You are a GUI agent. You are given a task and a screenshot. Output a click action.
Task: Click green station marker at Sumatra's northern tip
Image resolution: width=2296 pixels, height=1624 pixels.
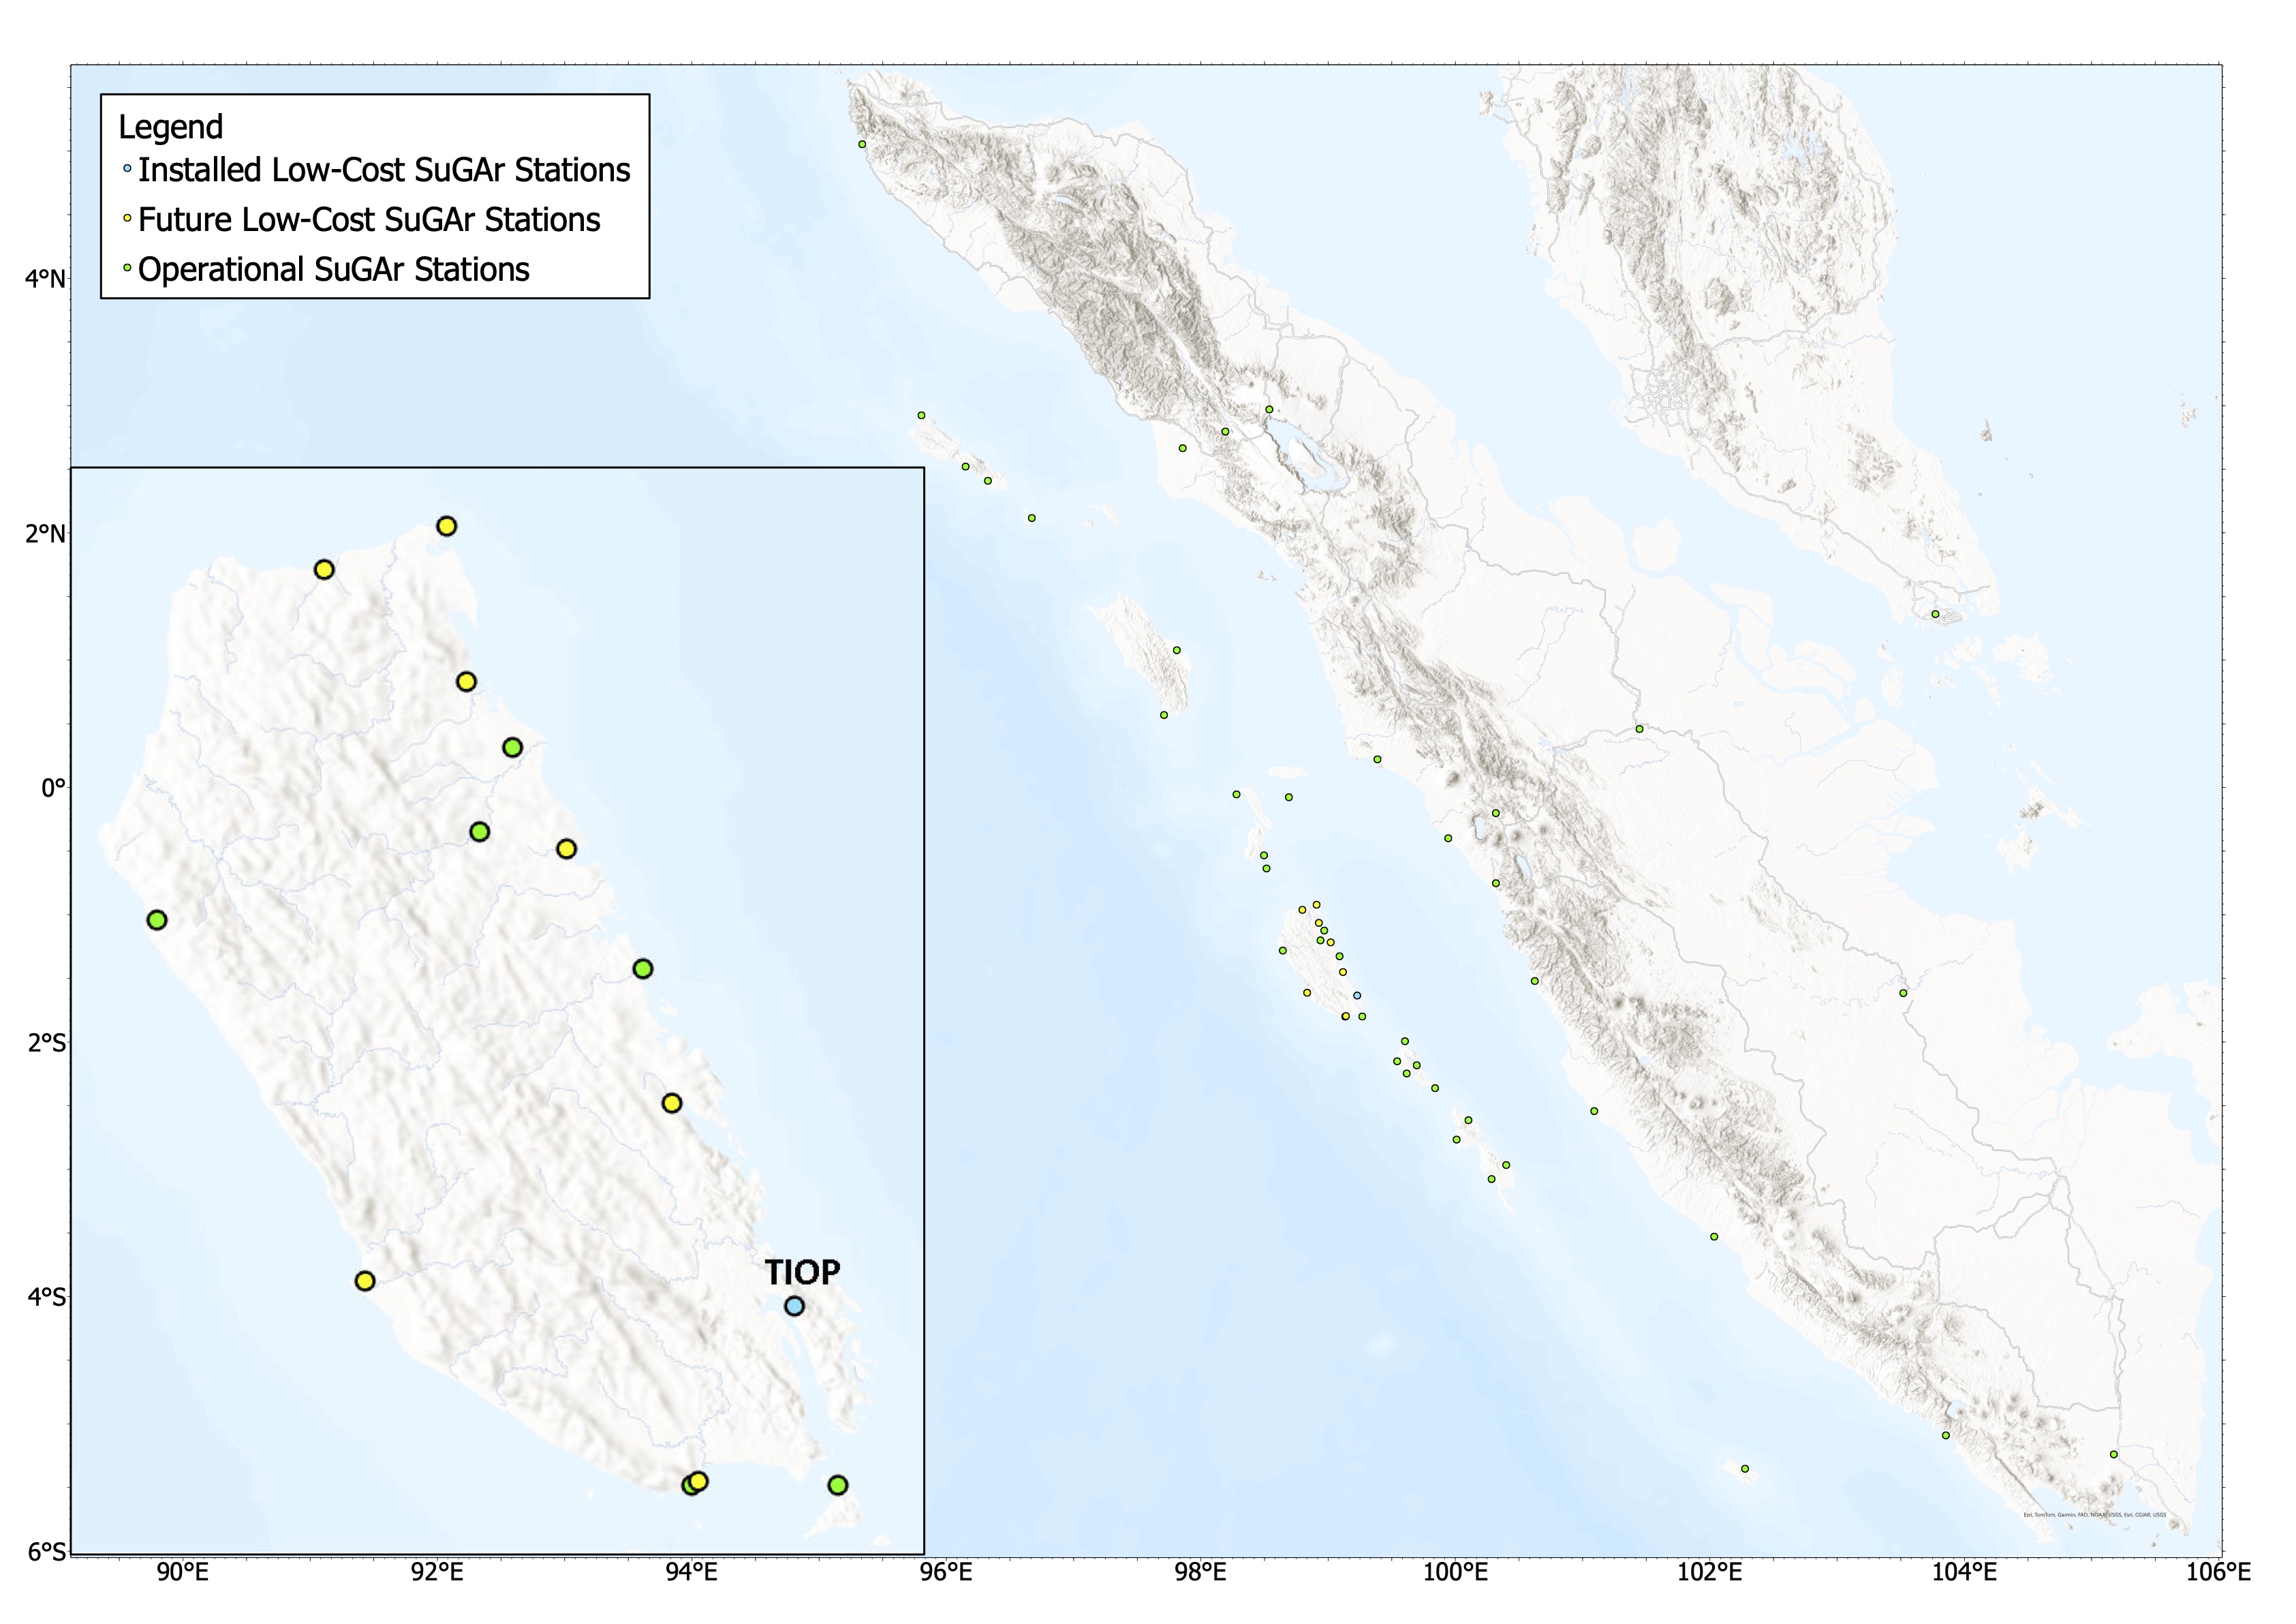pyautogui.click(x=862, y=144)
